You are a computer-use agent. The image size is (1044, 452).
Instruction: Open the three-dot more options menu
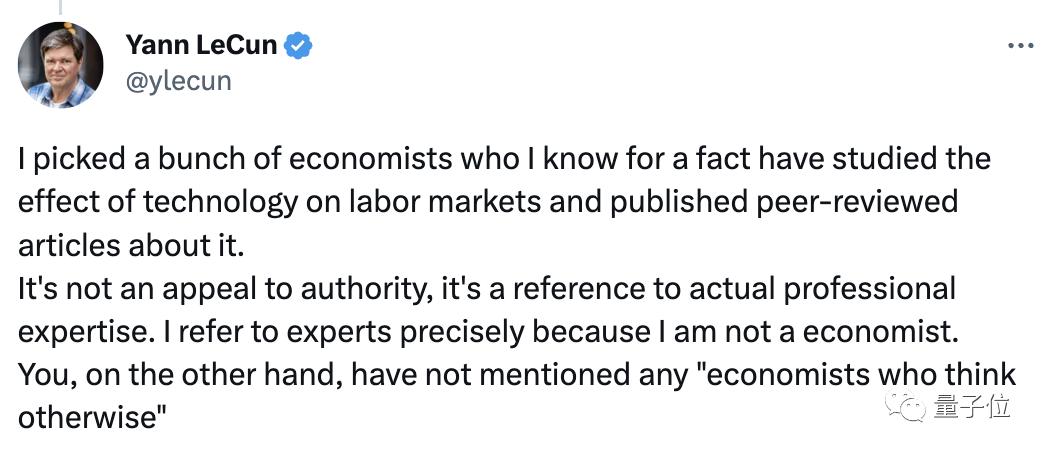(1019, 46)
